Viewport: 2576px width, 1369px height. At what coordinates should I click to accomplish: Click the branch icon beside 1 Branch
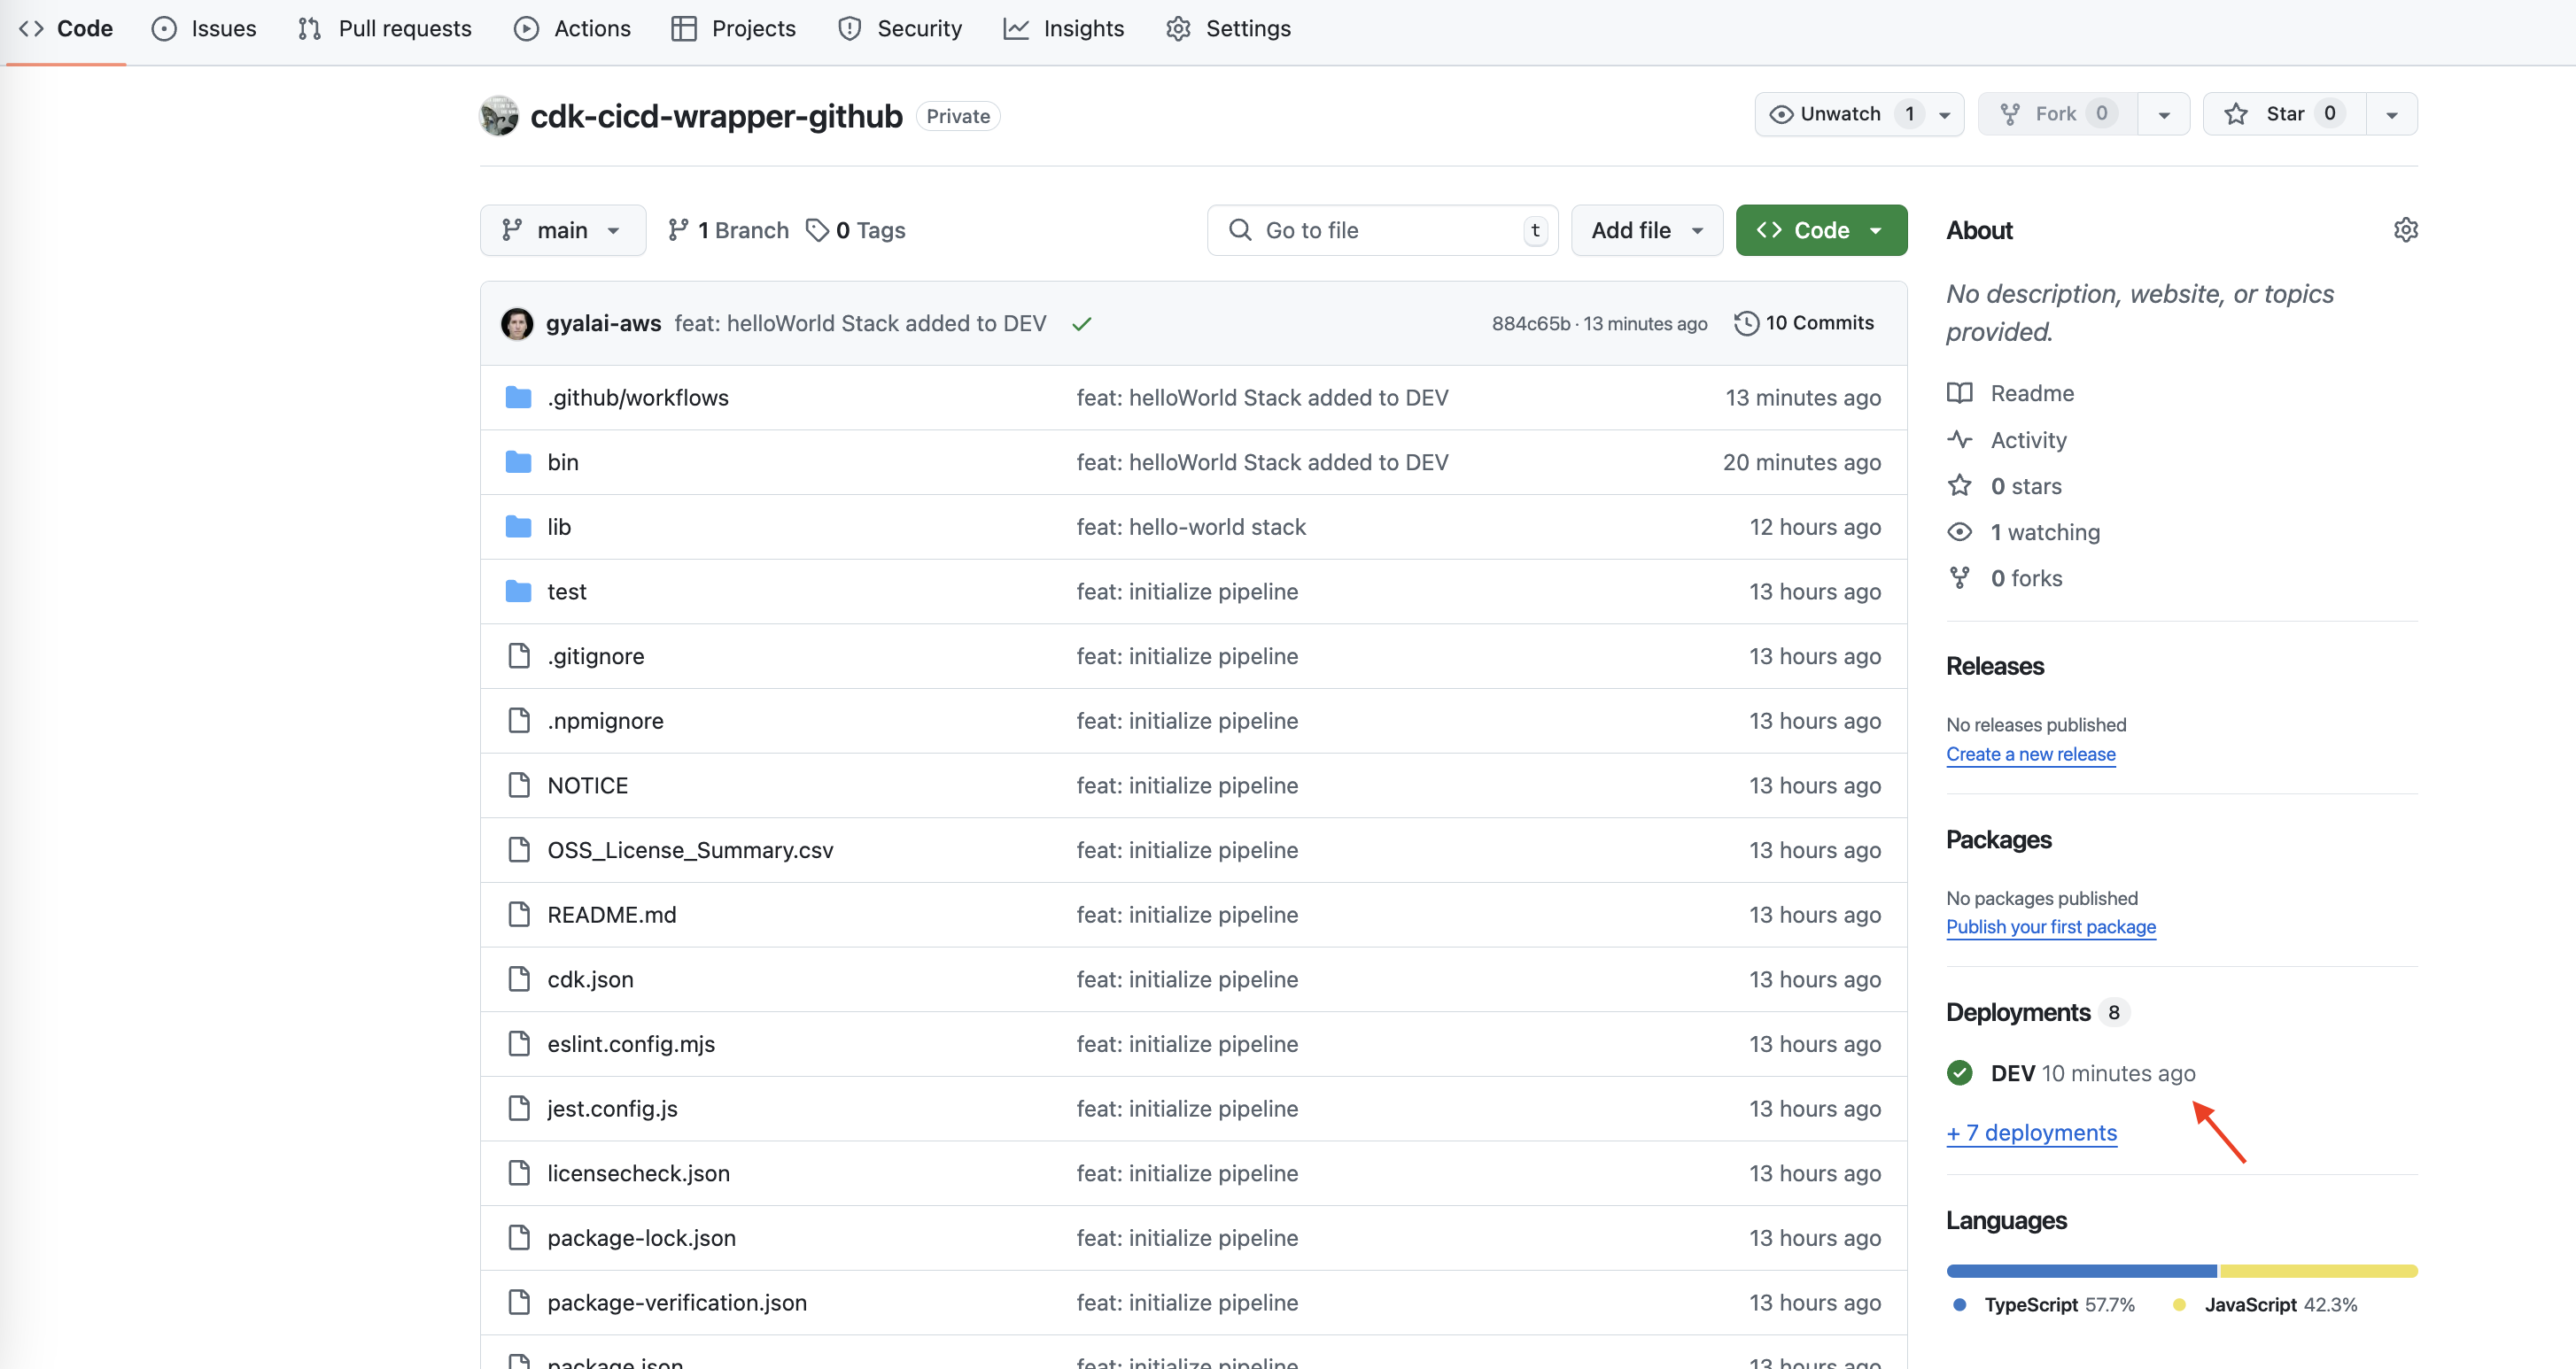[678, 230]
